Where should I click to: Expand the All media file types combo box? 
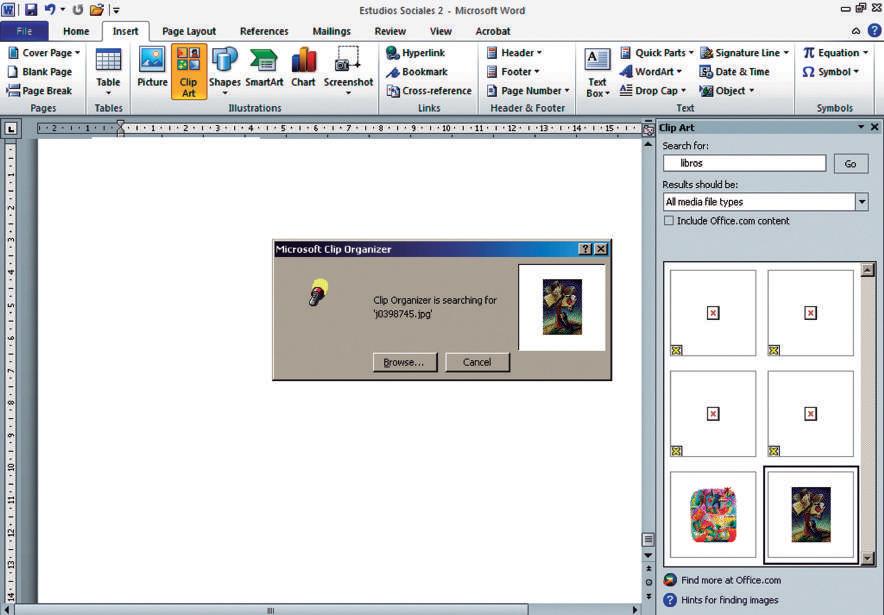pos(861,202)
